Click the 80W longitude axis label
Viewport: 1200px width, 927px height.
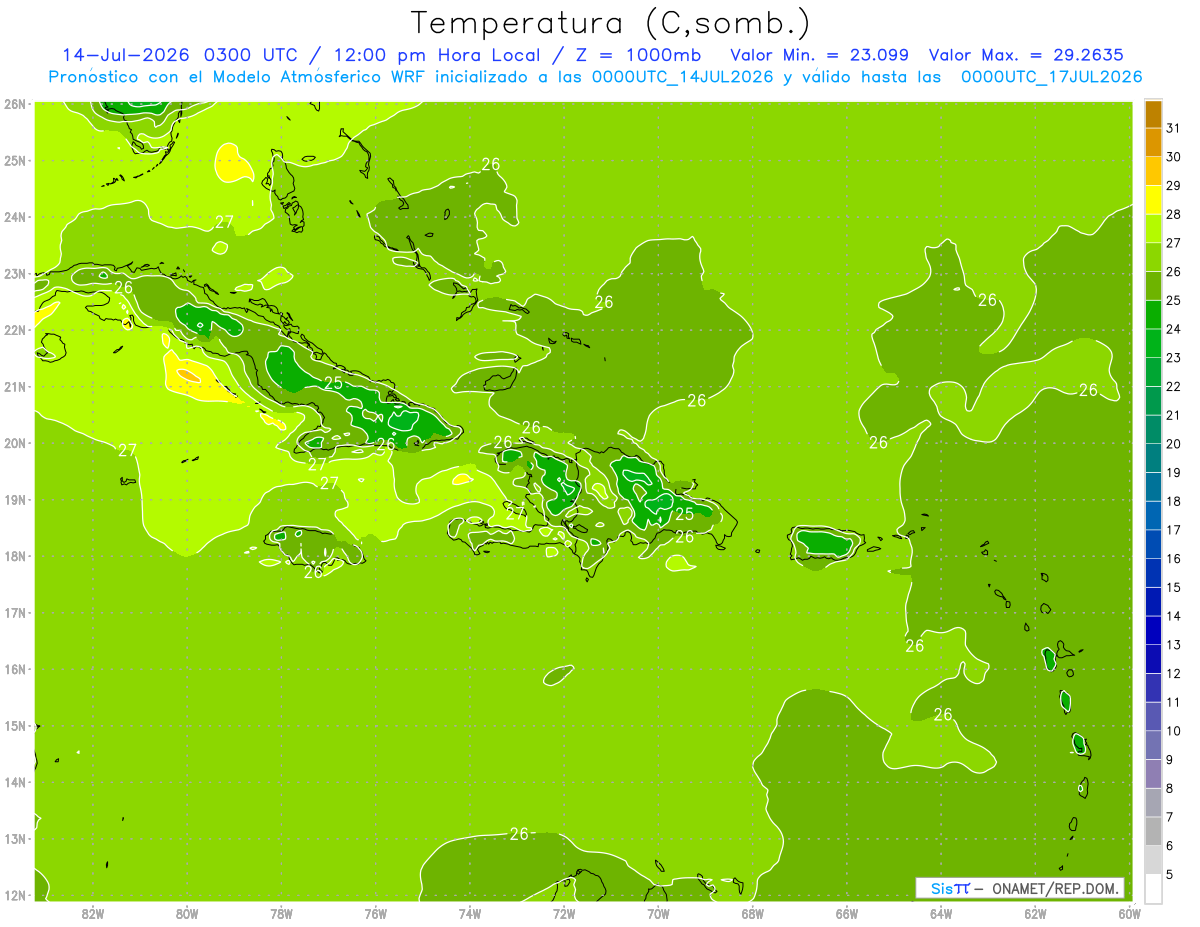187,912
